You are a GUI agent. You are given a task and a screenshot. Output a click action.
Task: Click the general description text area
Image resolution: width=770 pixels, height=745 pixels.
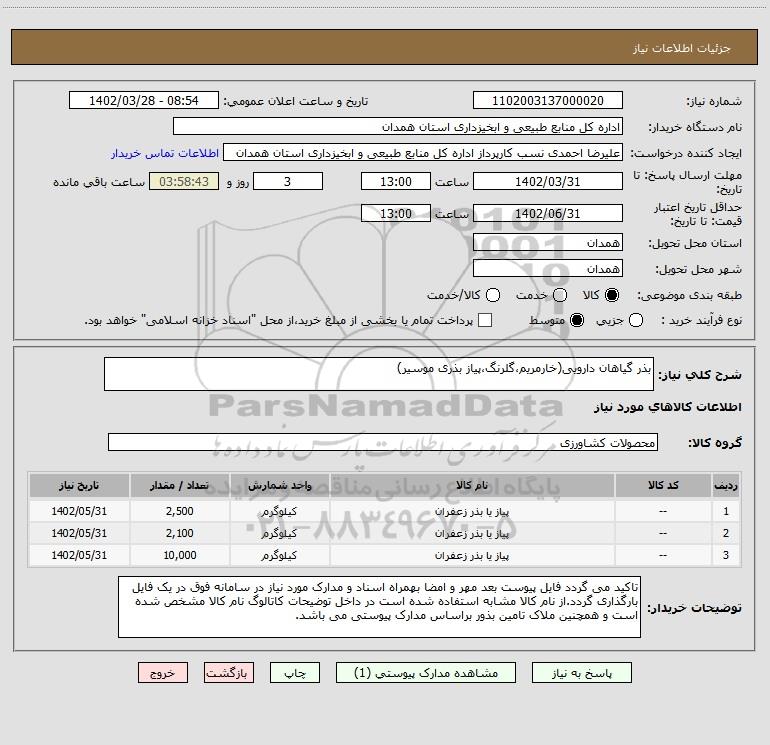[379, 374]
